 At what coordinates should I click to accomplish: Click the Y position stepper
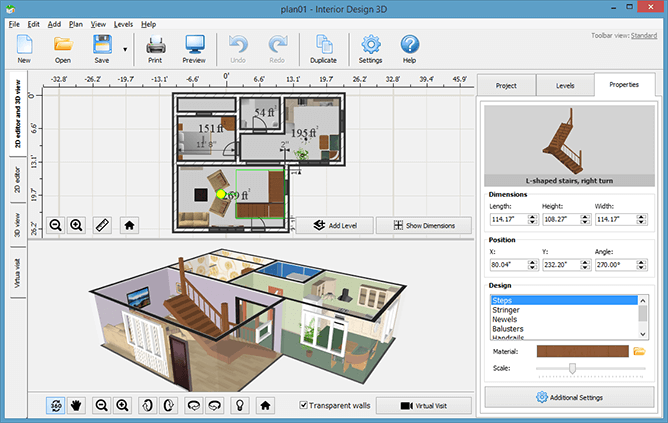(x=585, y=265)
